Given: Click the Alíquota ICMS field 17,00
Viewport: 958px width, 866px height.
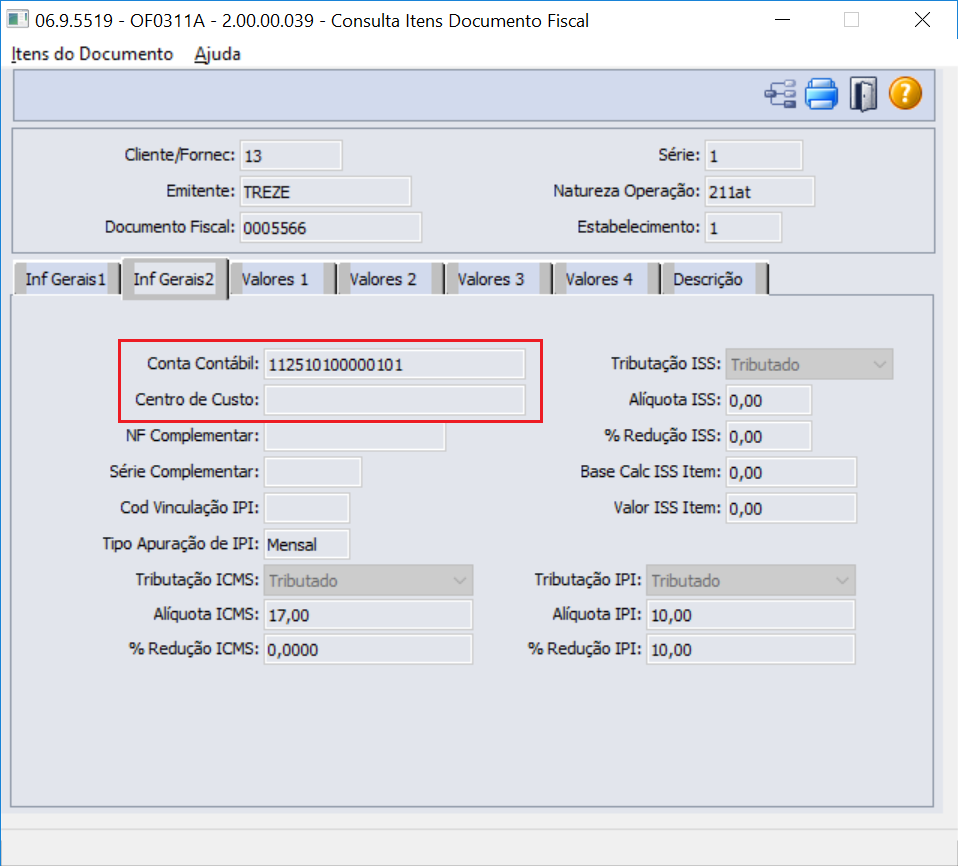Looking at the screenshot, I should [x=368, y=615].
